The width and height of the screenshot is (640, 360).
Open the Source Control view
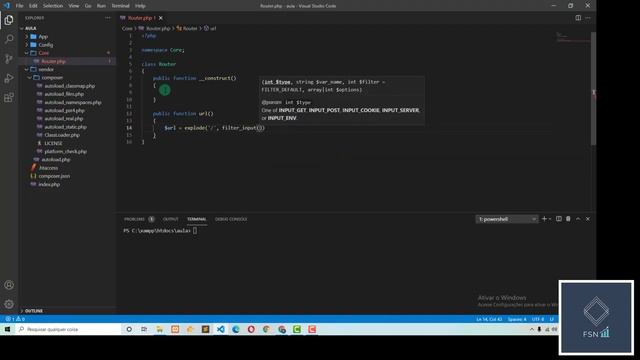[x=9, y=59]
